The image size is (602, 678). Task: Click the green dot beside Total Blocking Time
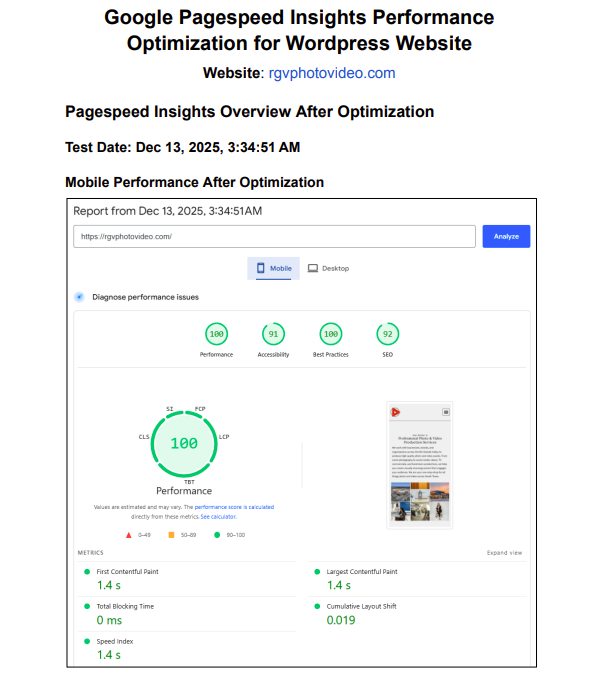coord(87,607)
